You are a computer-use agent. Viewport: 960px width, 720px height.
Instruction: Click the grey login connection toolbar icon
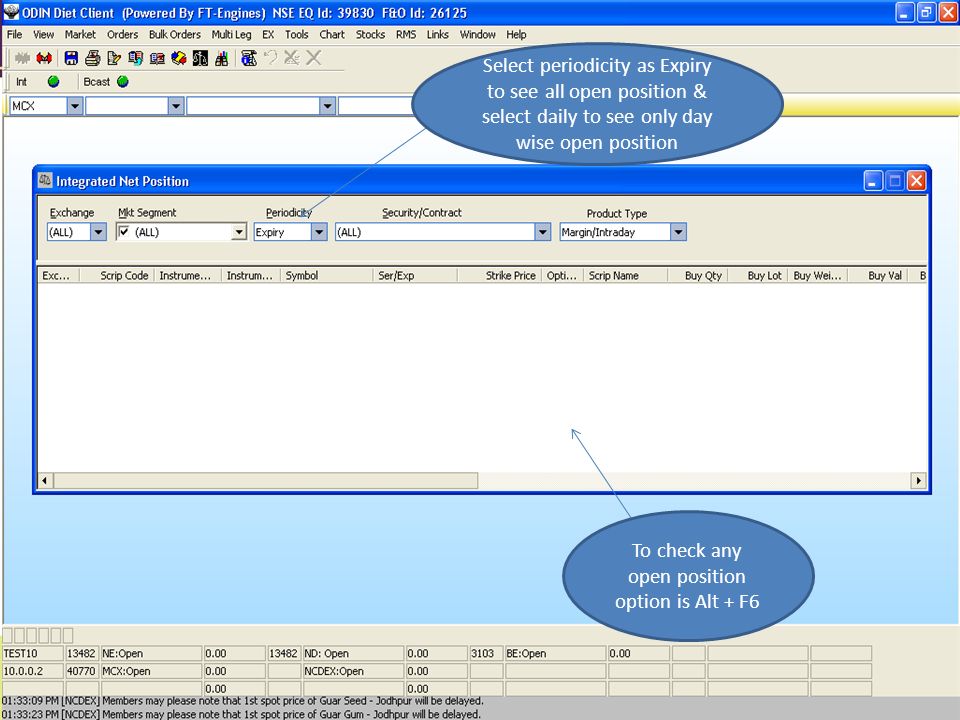point(23,58)
